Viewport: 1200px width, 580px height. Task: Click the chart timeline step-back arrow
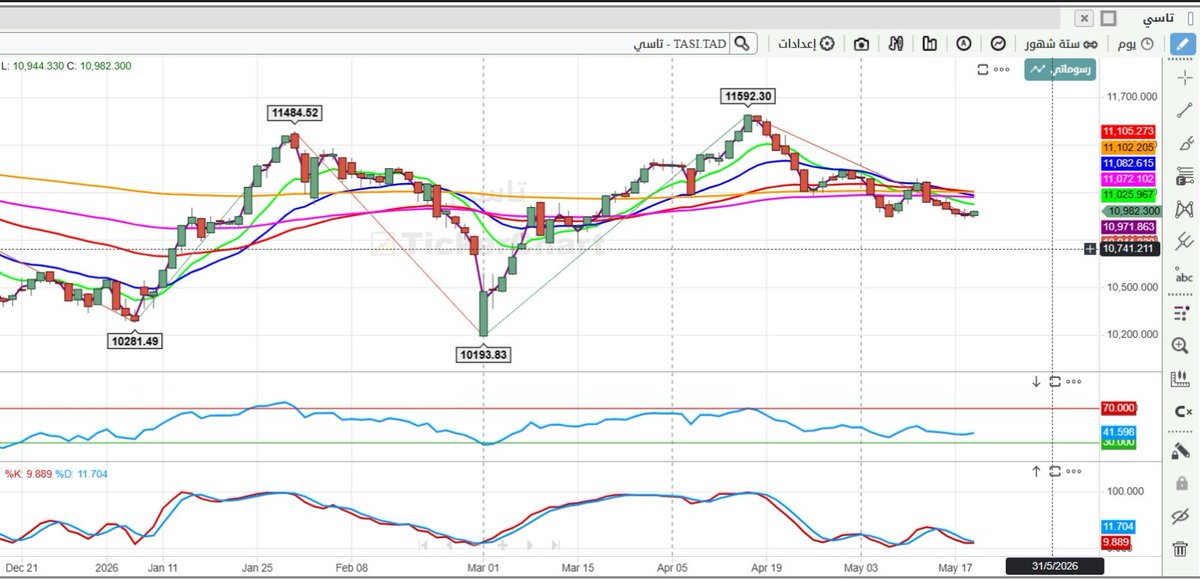pyautogui.click(x=448, y=545)
